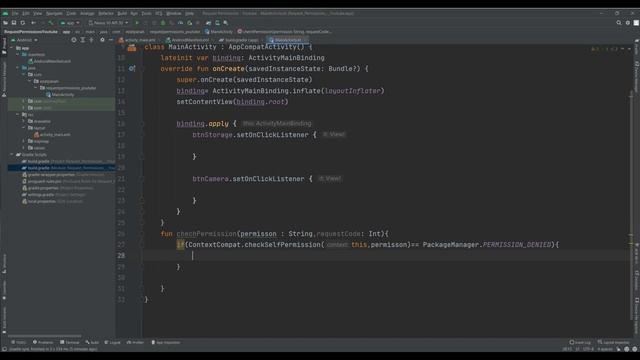Click the override gutter icon on line 11
This screenshot has height=360, width=640.
pos(132,69)
